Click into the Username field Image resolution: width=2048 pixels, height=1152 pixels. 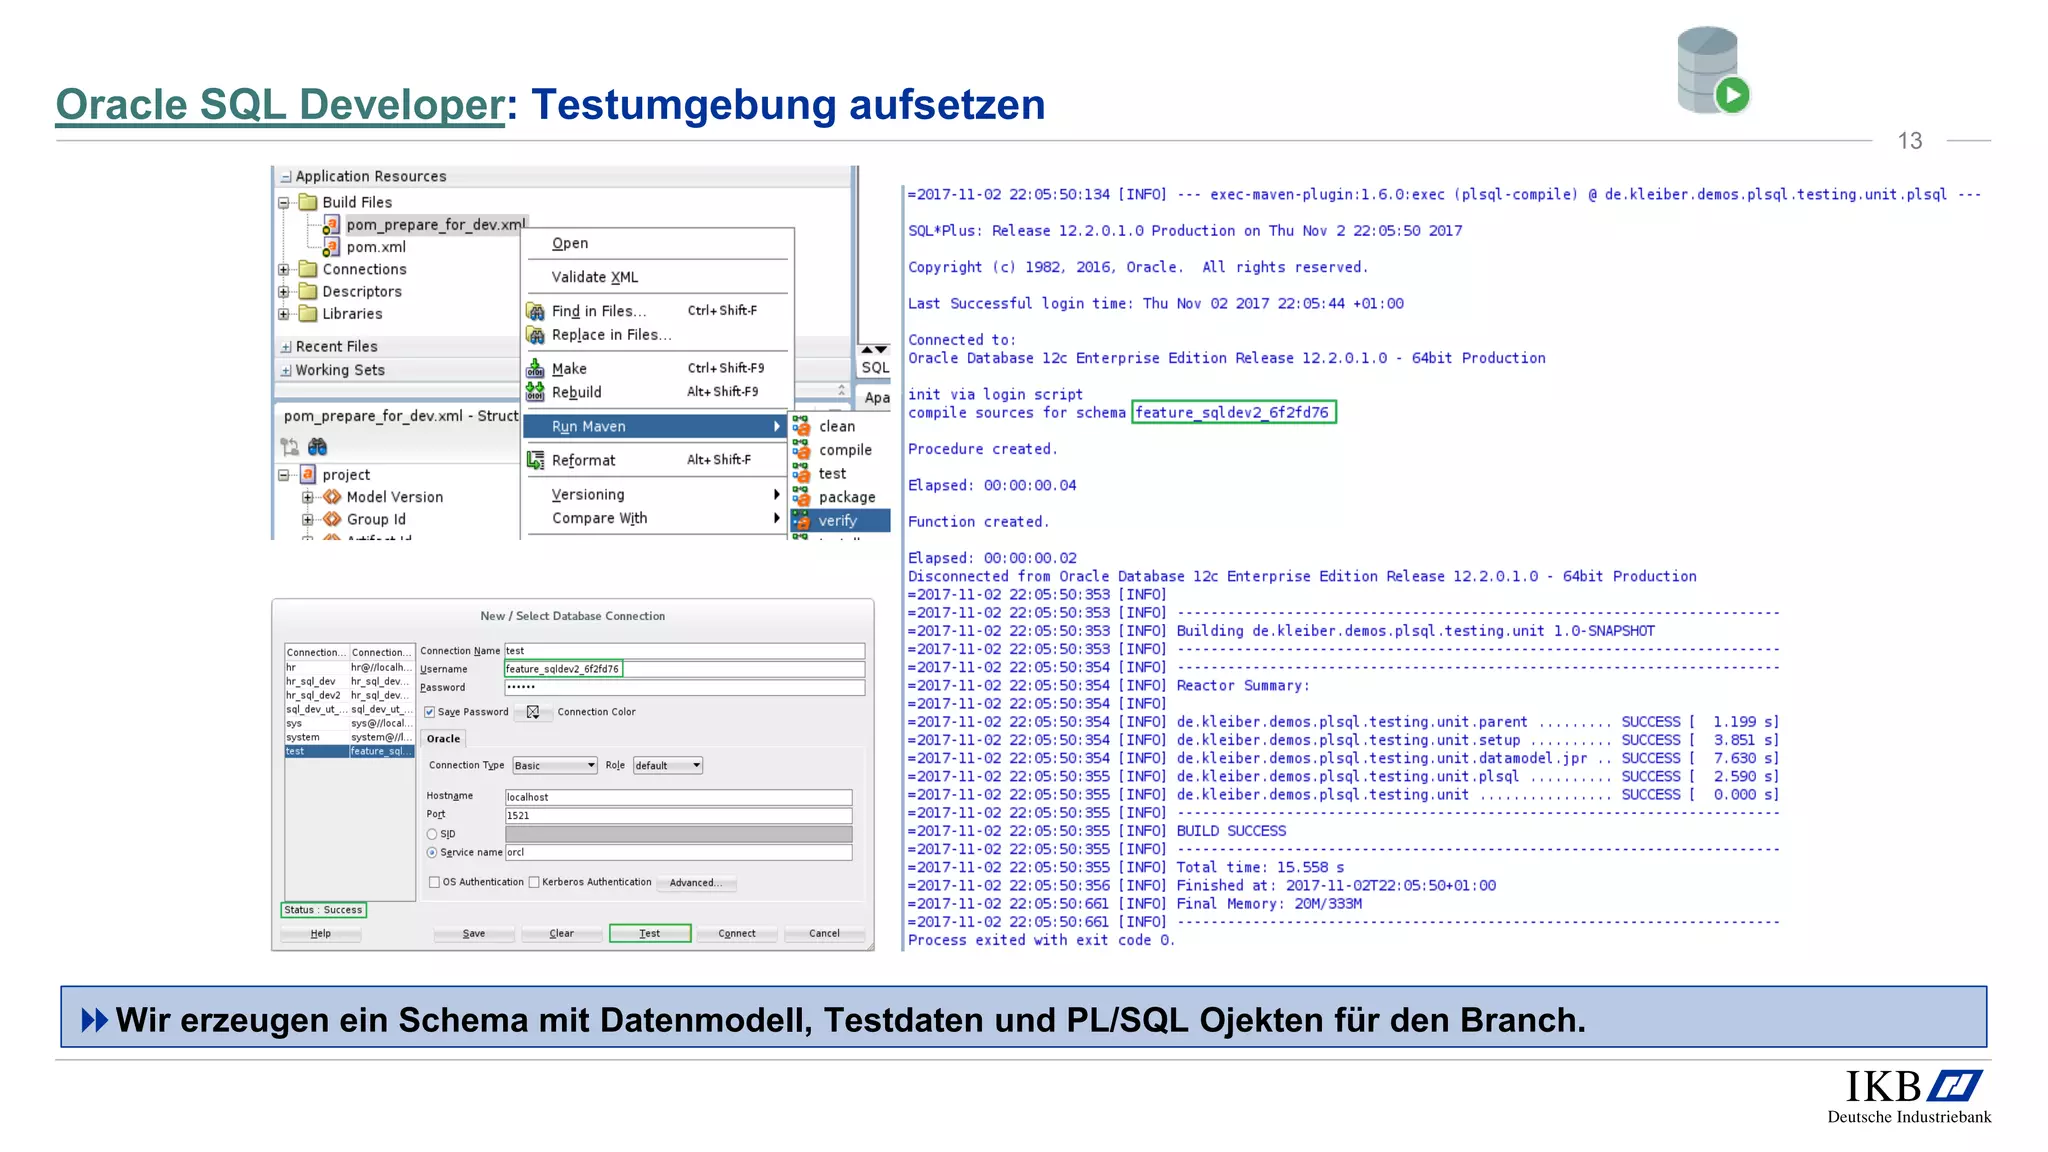click(x=685, y=669)
